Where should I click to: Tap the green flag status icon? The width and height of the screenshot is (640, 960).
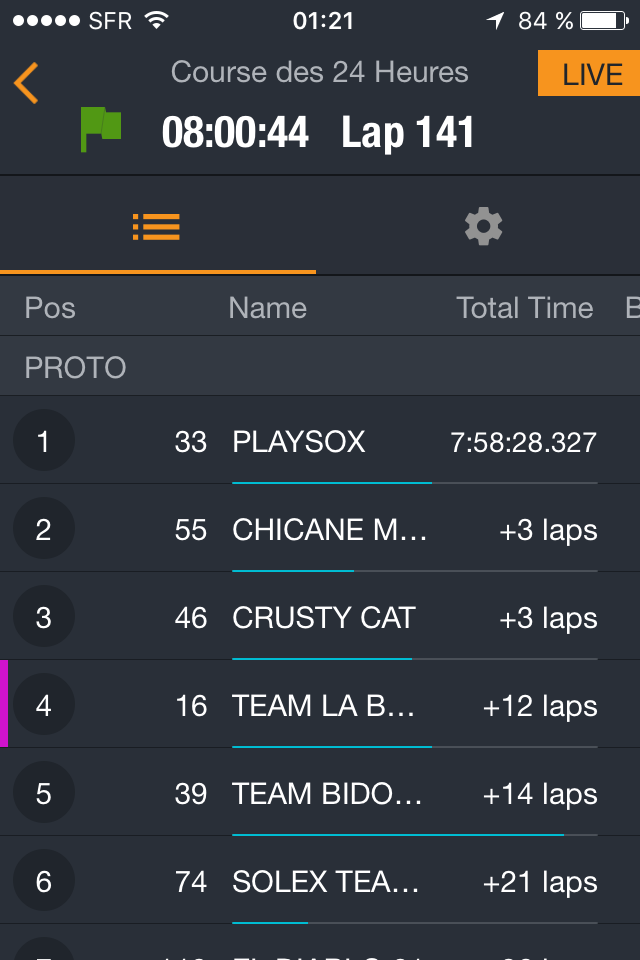100,130
